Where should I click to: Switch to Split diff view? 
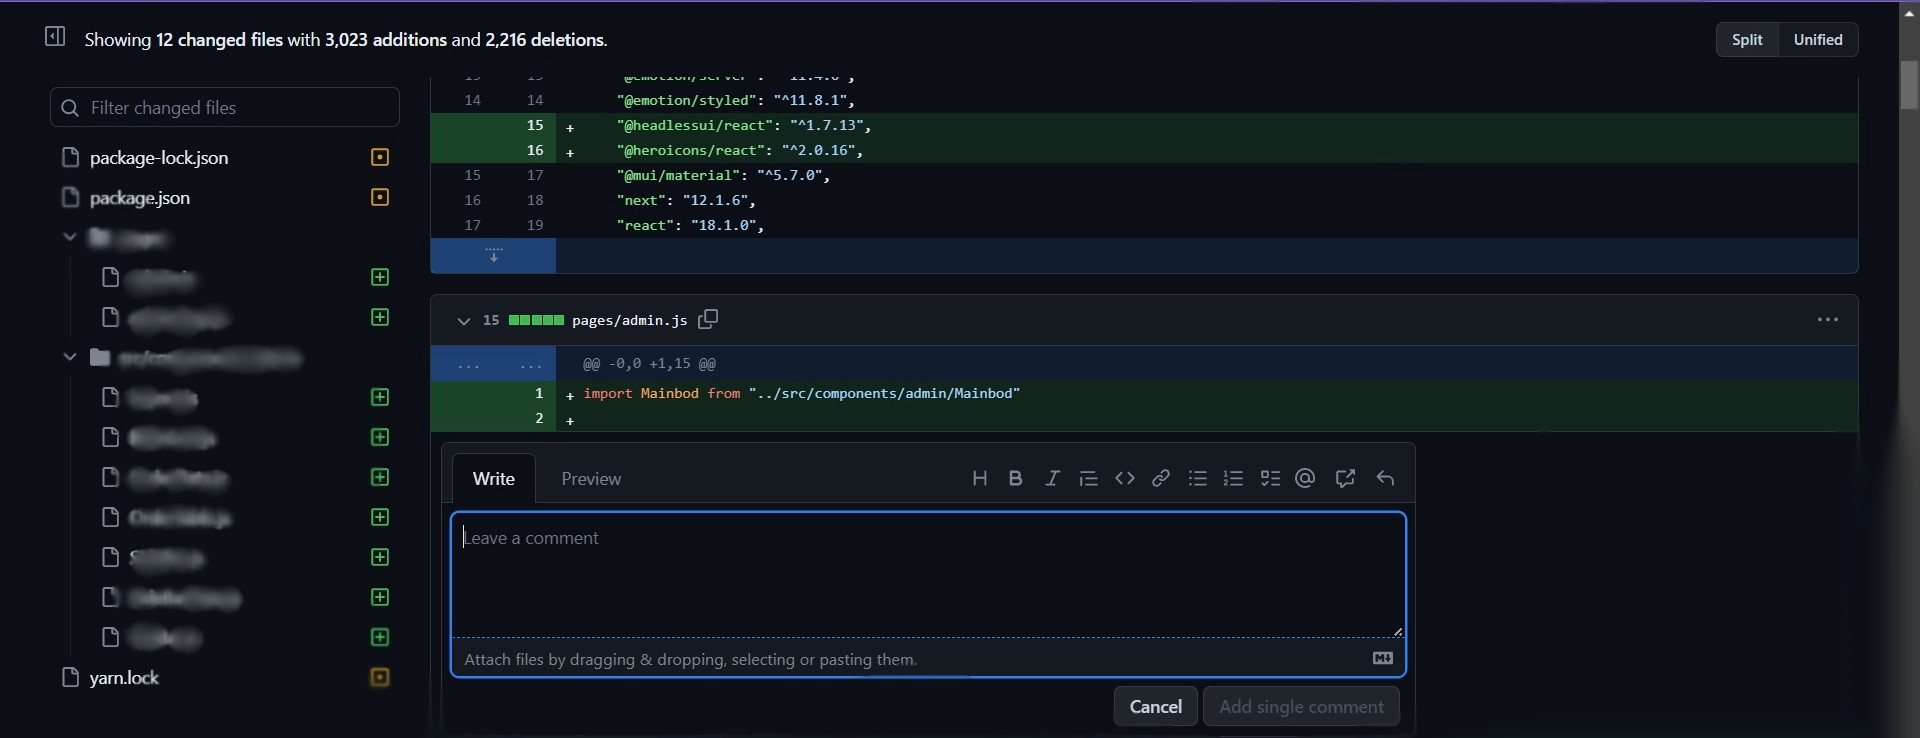click(1748, 40)
